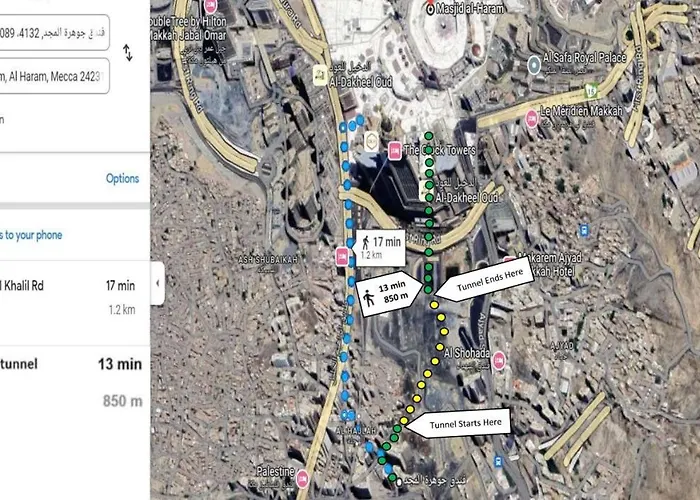Click Le Meridien Makkah hotel pin

click(531, 119)
